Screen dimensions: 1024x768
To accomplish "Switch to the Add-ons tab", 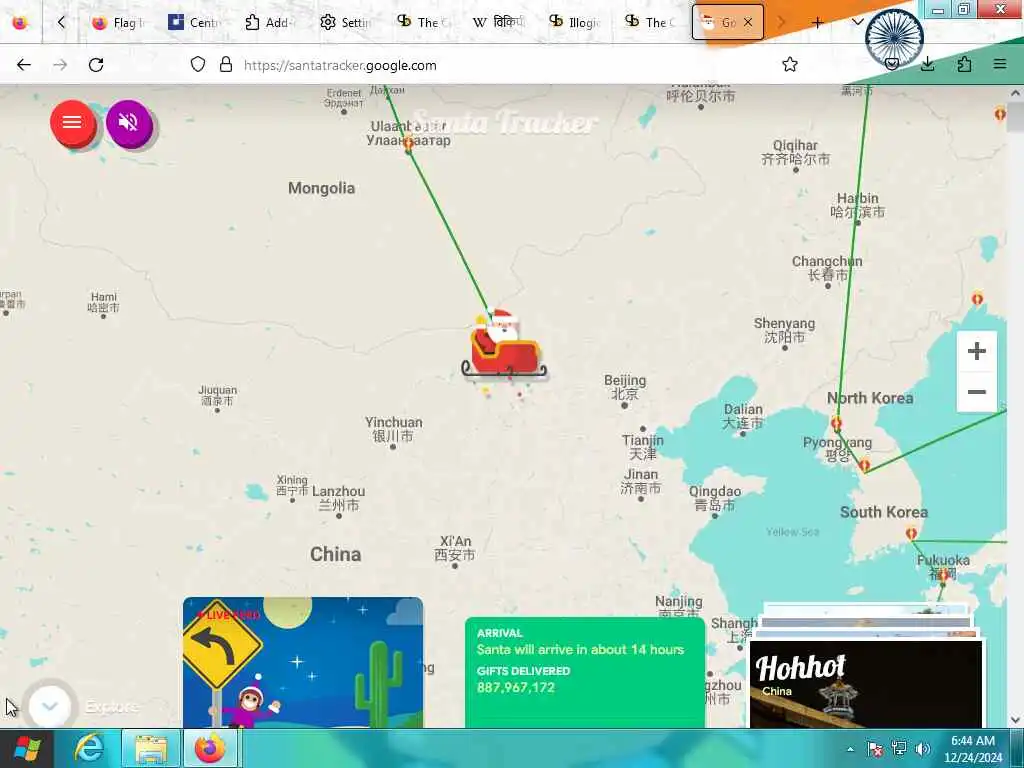I will (x=270, y=23).
